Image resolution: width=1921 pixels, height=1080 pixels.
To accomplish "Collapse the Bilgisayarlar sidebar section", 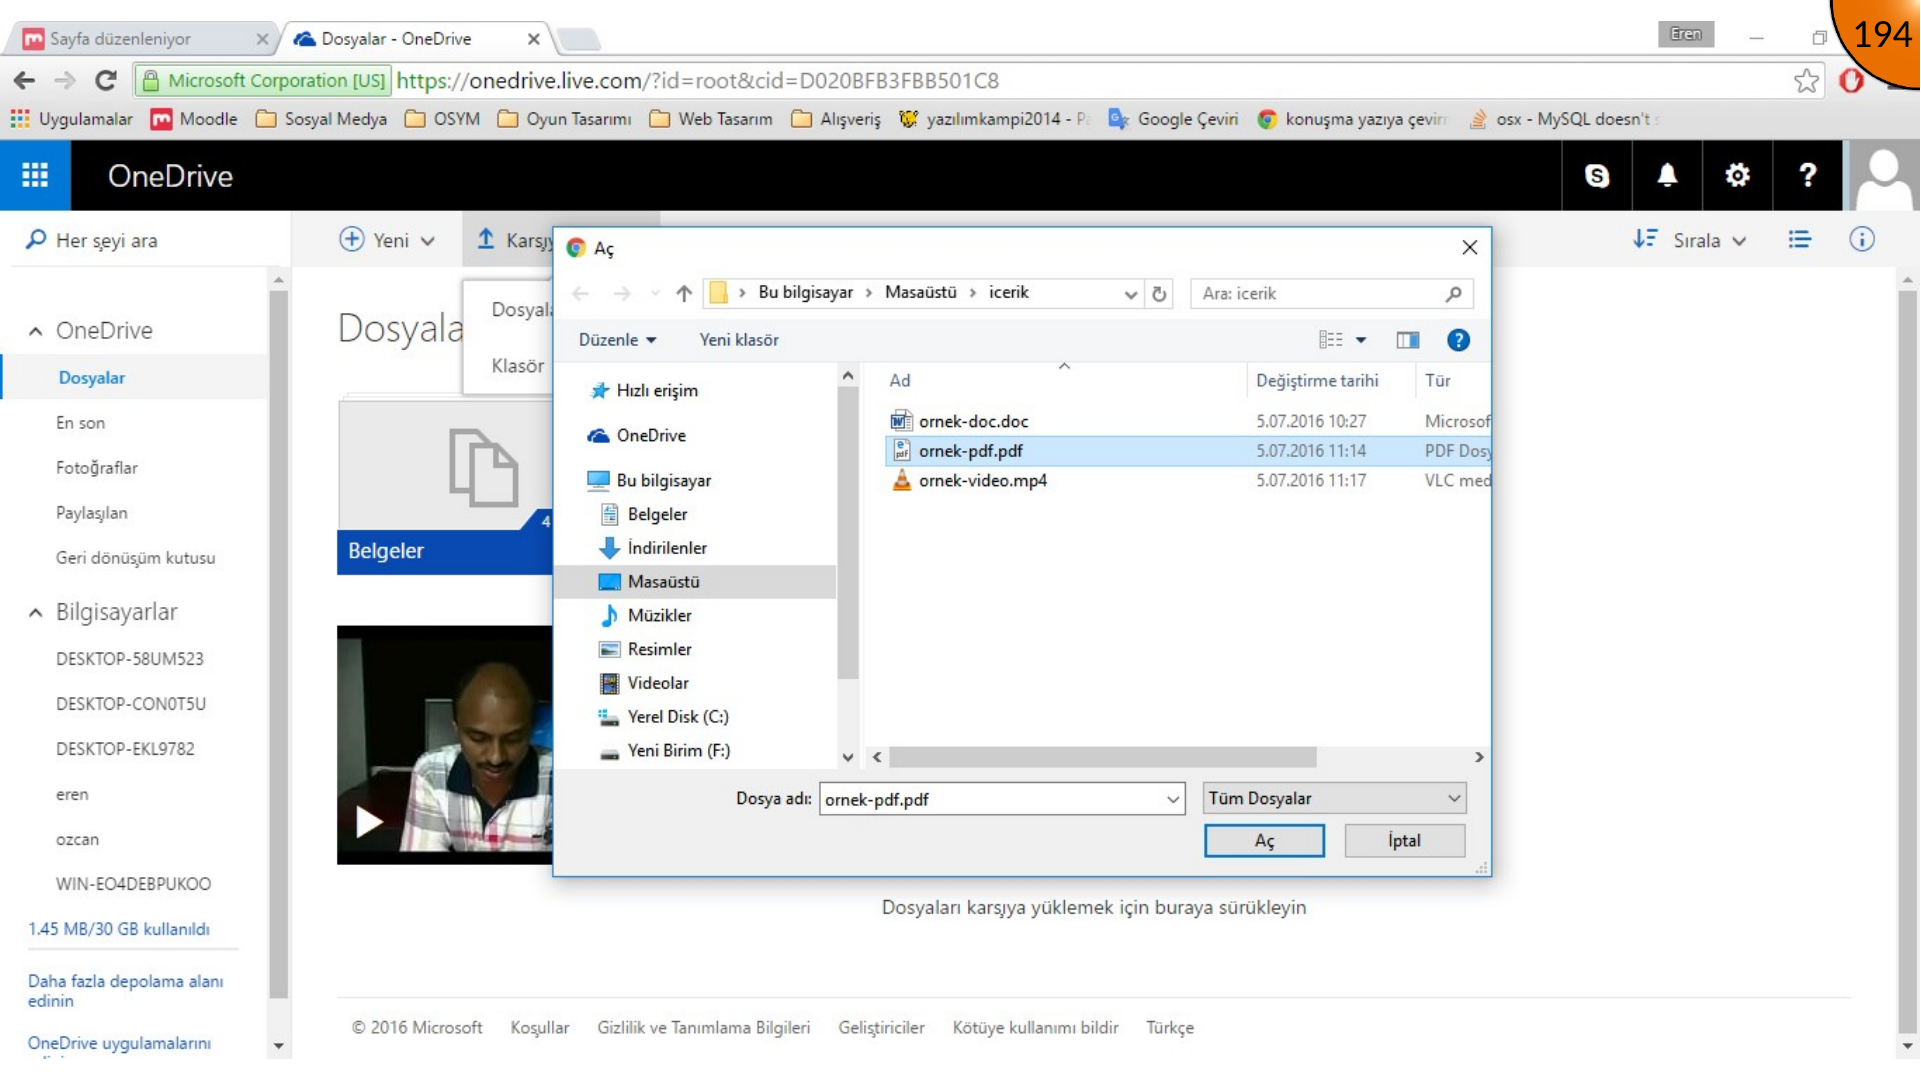I will 36,613.
